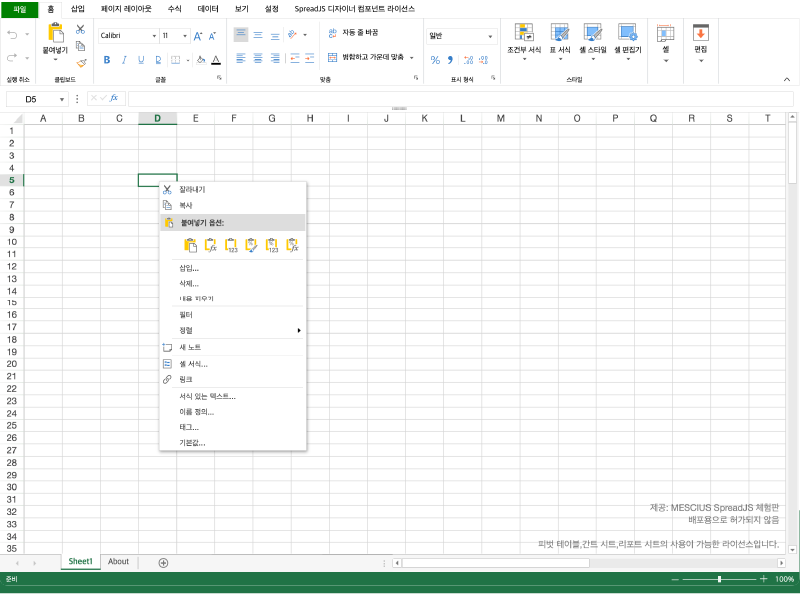Select column header G
The width and height of the screenshot is (800, 601).
pos(272,118)
